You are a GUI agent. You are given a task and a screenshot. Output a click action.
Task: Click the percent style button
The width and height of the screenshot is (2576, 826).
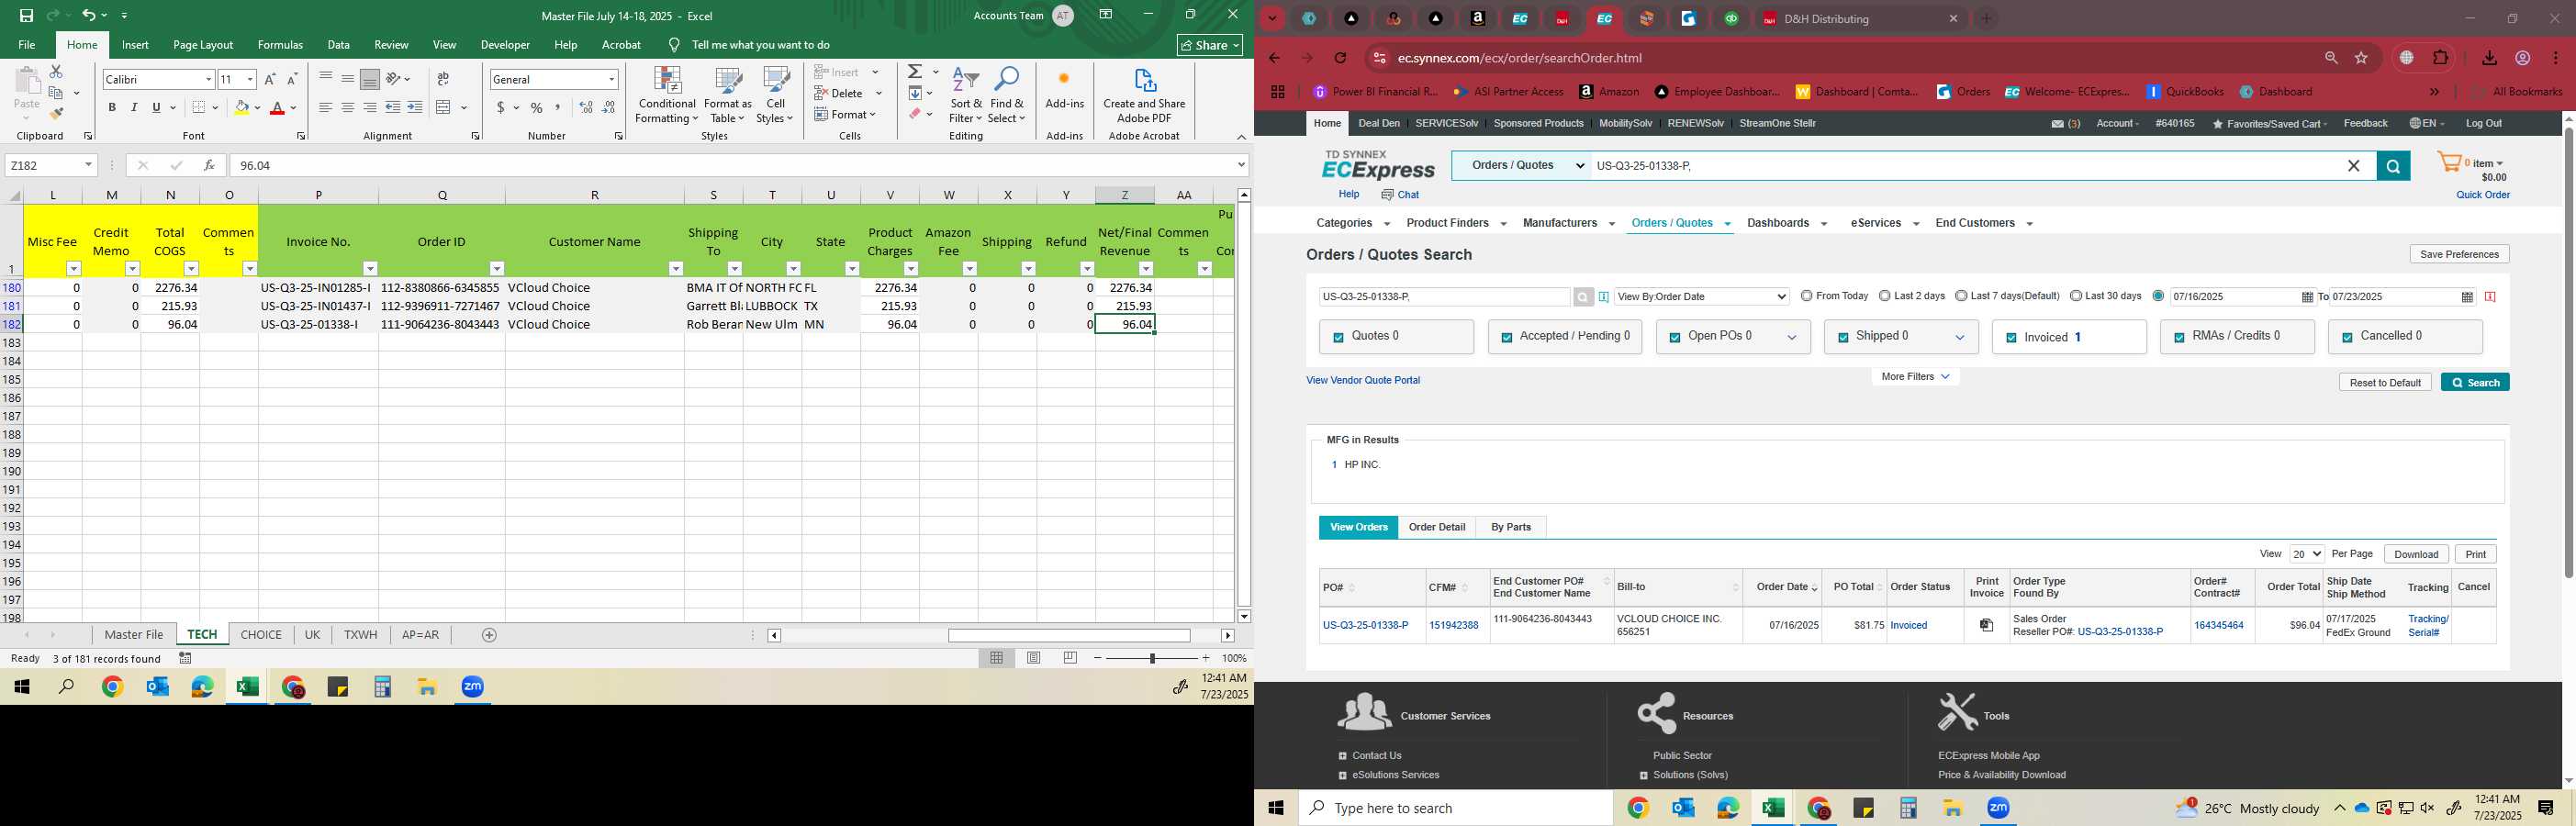(537, 108)
